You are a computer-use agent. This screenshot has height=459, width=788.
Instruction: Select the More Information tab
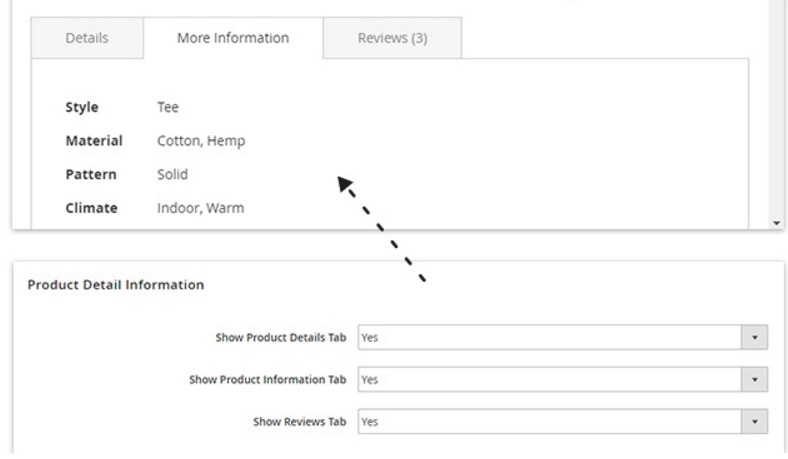[233, 38]
